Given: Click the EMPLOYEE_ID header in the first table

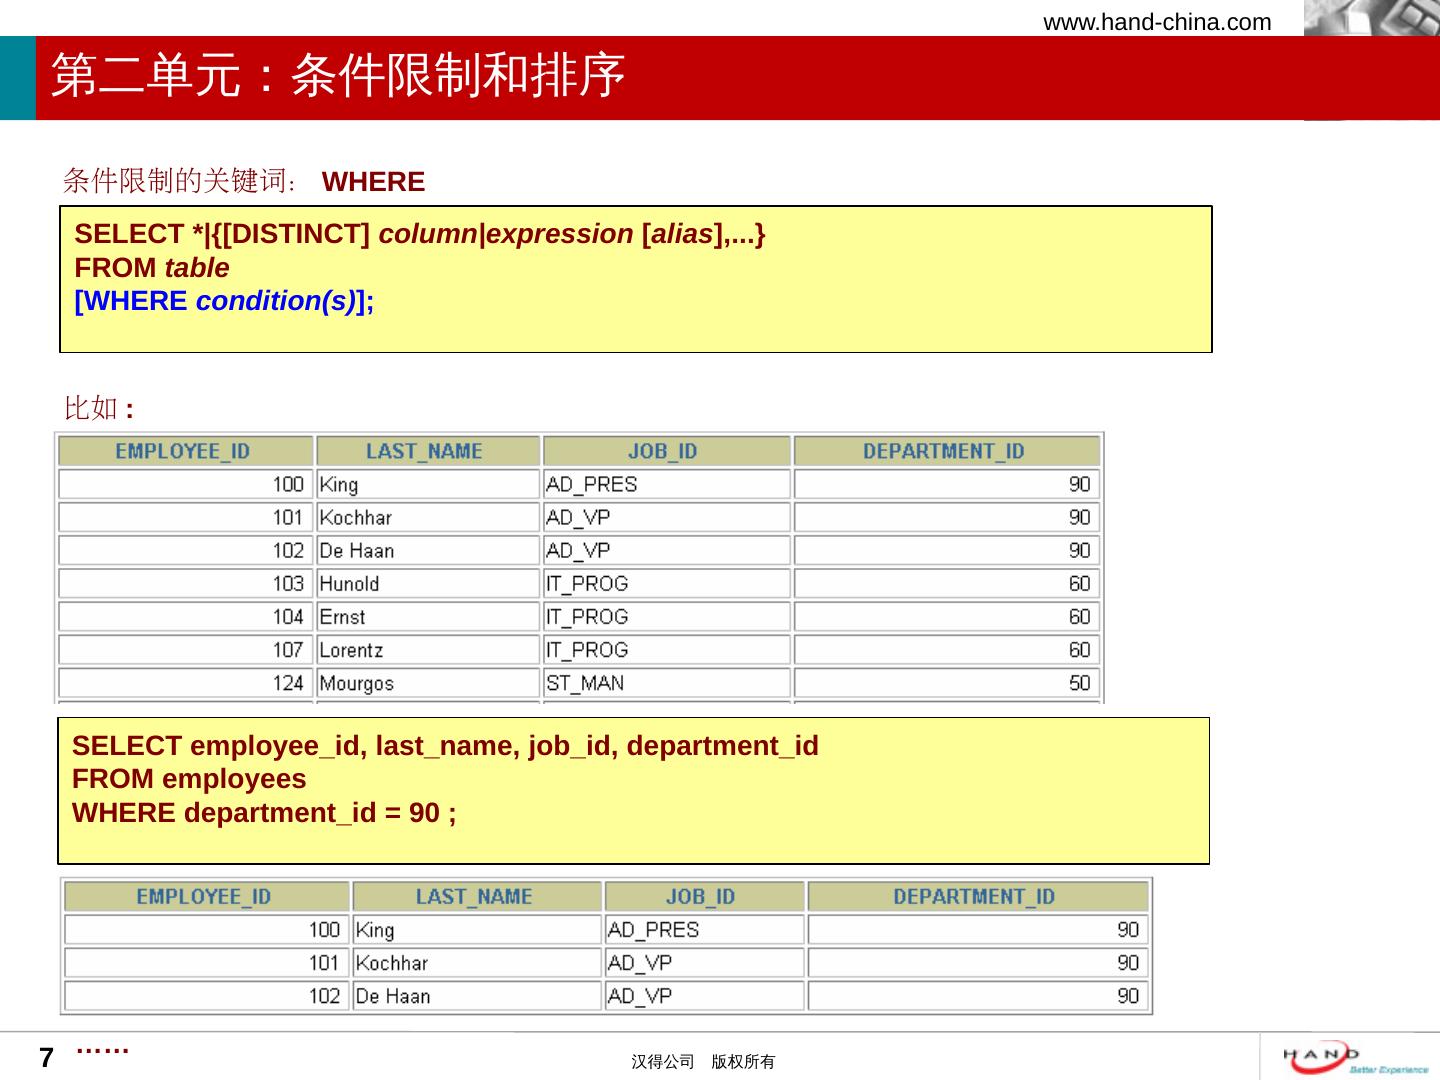Looking at the screenshot, I should tap(185, 451).
